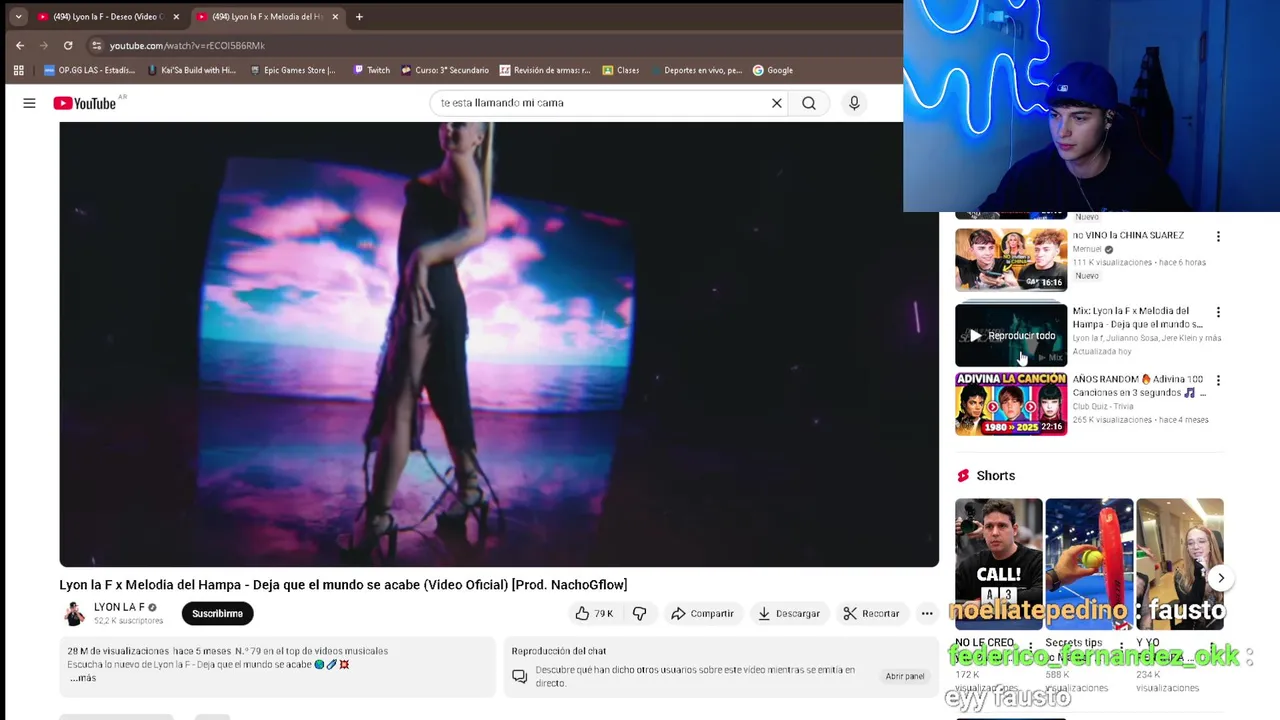
Task: Open options for Mix: Lyon la F
Action: (1218, 312)
